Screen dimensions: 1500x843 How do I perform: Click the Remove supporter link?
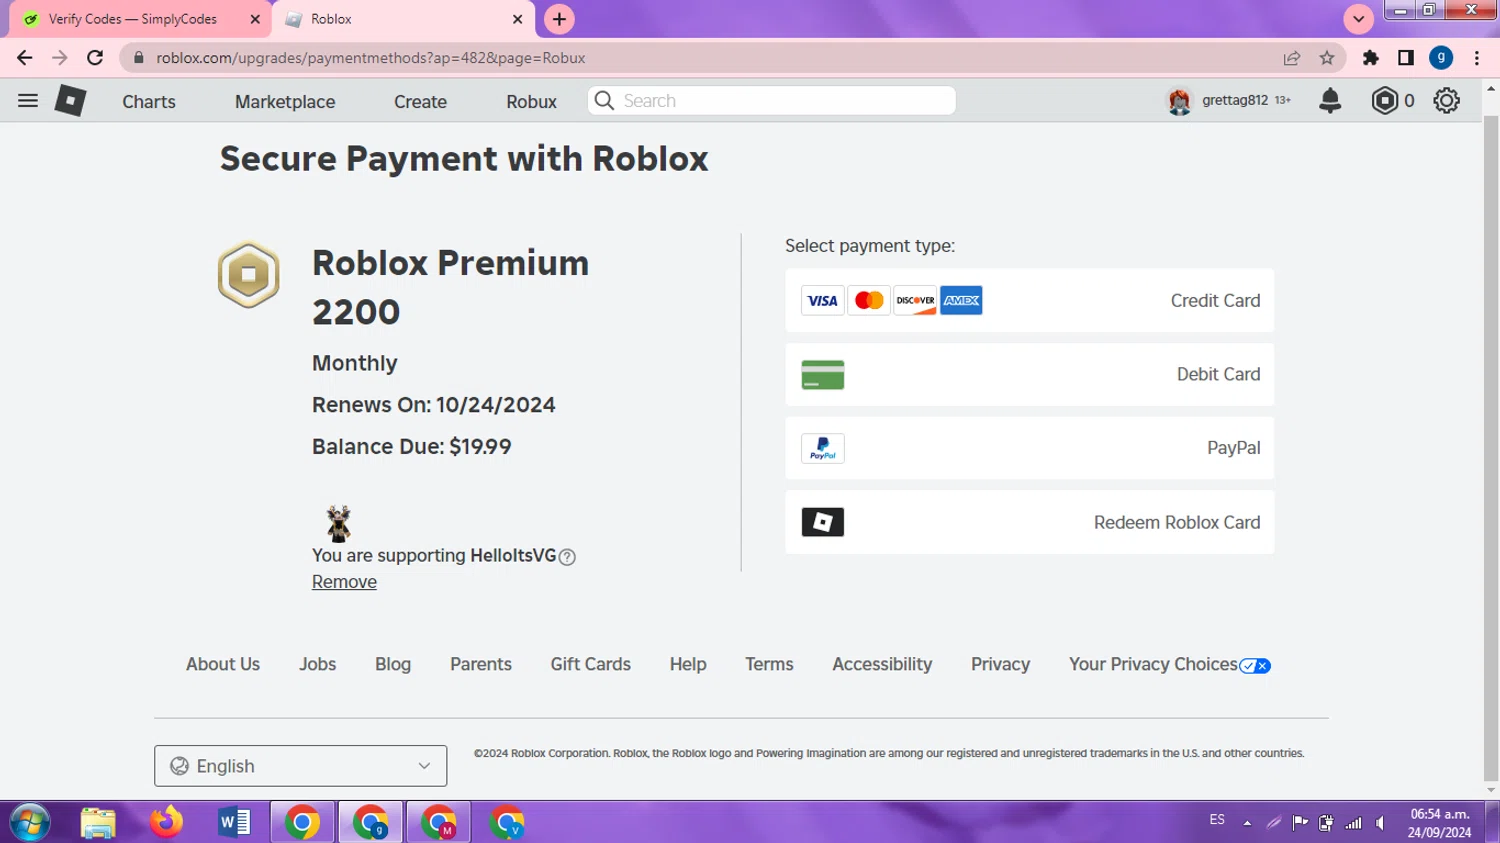tap(344, 582)
